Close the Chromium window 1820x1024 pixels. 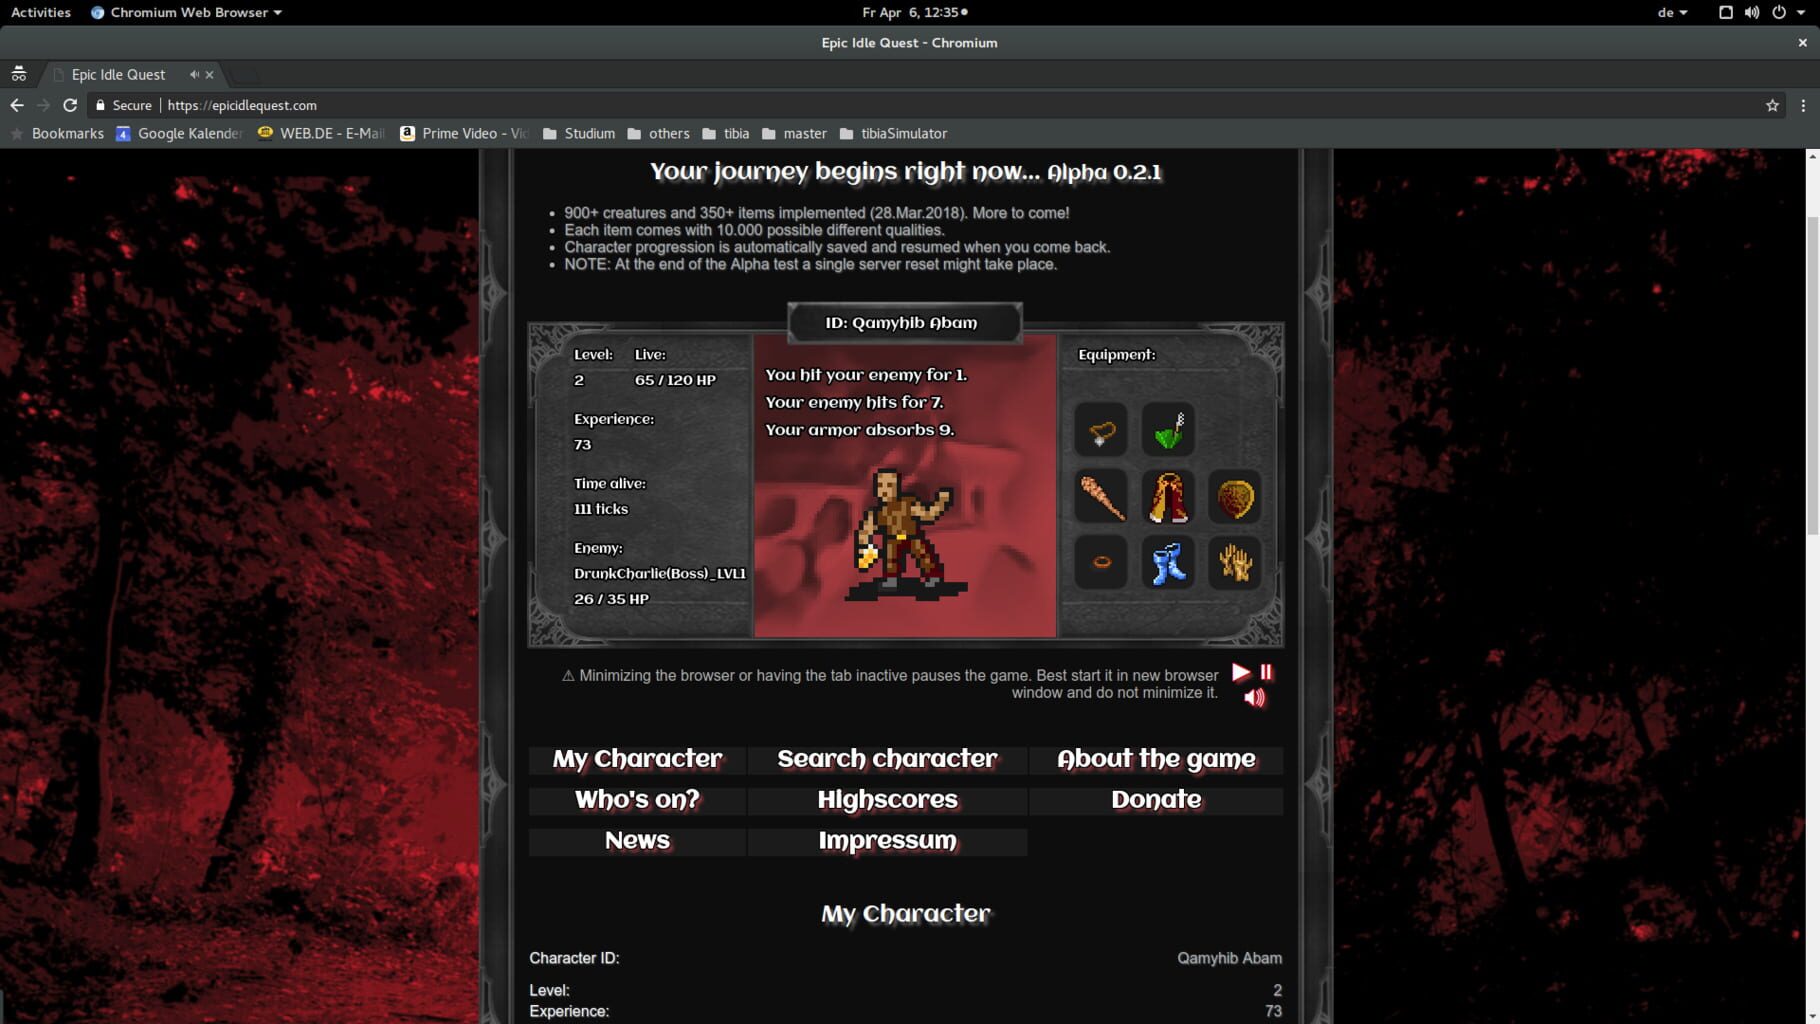click(1802, 42)
